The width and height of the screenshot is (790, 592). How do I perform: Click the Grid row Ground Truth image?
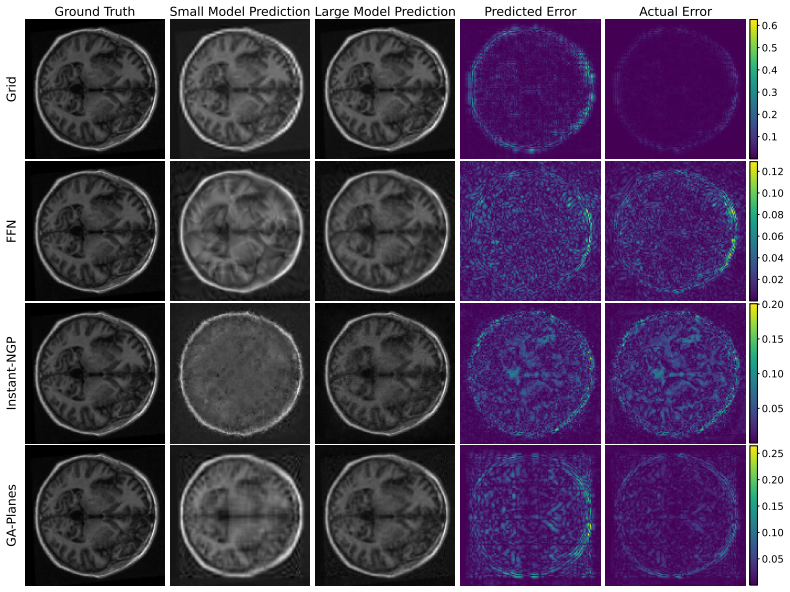point(95,89)
